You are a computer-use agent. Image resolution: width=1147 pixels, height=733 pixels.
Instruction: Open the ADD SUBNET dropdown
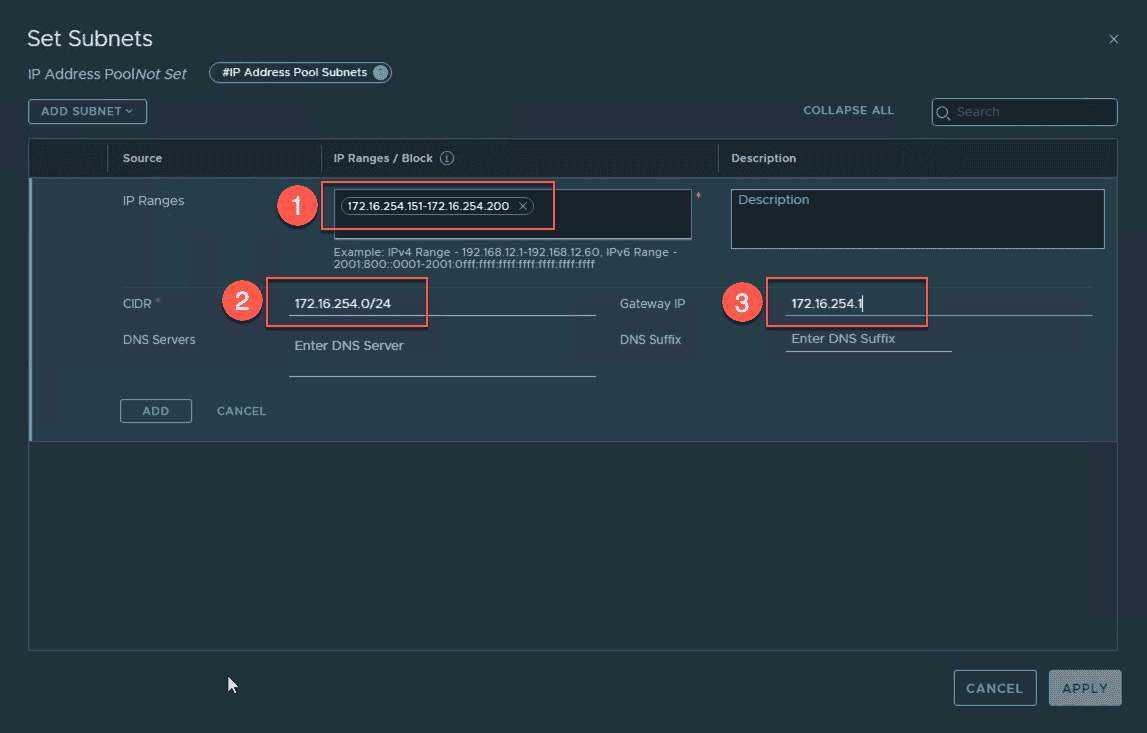click(x=87, y=111)
